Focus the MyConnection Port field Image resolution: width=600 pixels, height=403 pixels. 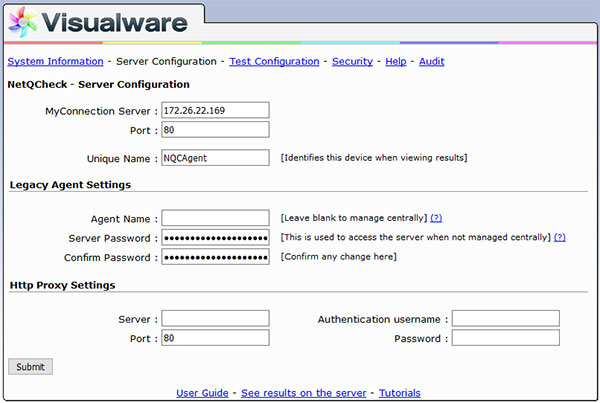coord(215,130)
